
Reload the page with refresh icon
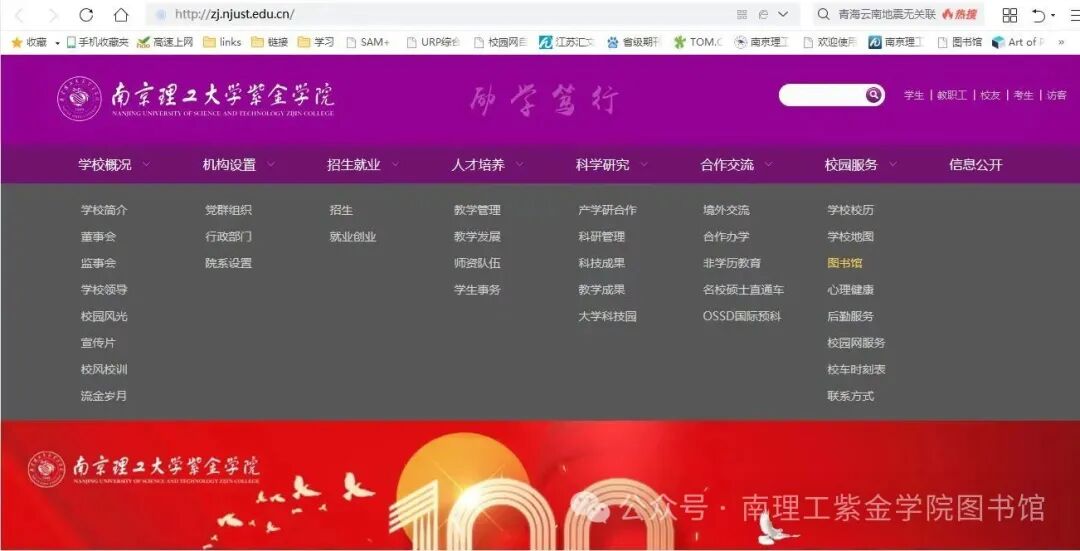(x=86, y=14)
